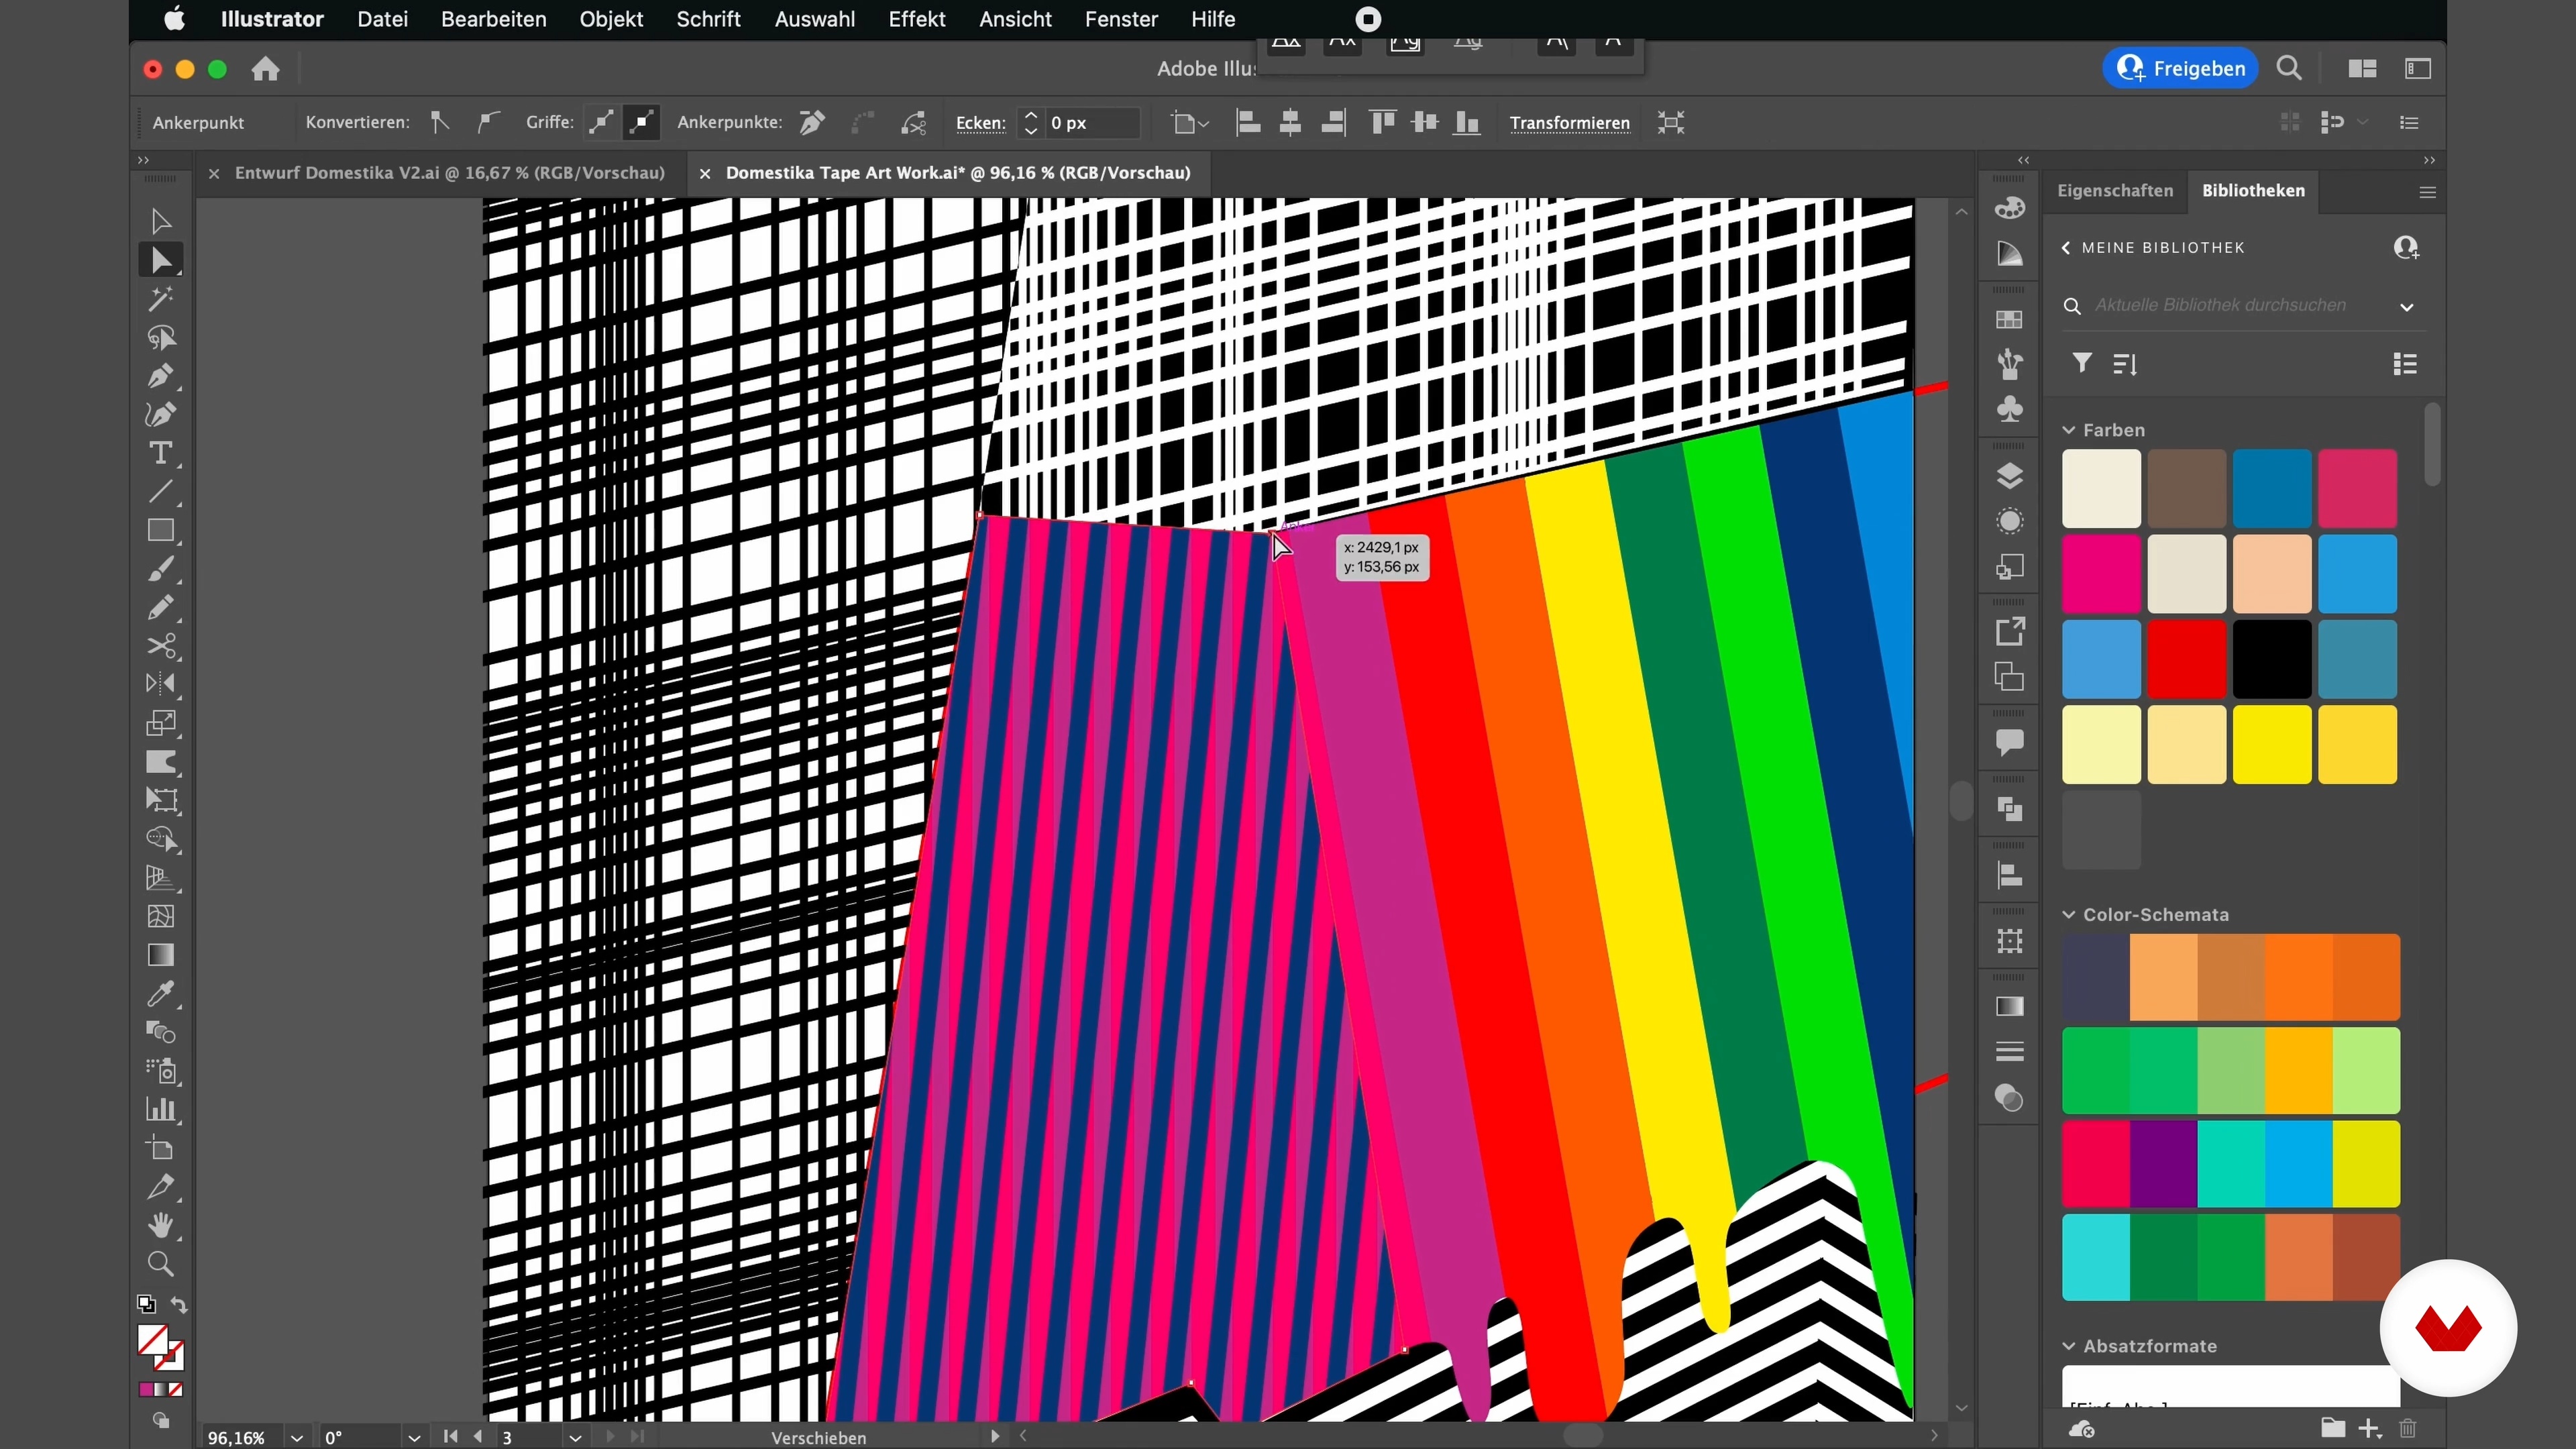Screen dimensions: 2576x1449
Task: Click the search magnifier in header
Action: pos(2289,68)
